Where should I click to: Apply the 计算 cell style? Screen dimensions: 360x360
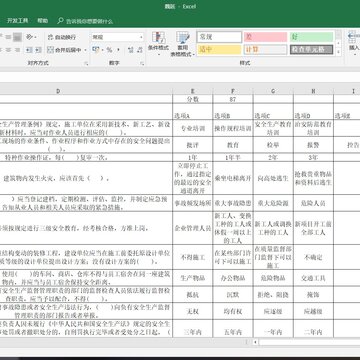(265, 50)
